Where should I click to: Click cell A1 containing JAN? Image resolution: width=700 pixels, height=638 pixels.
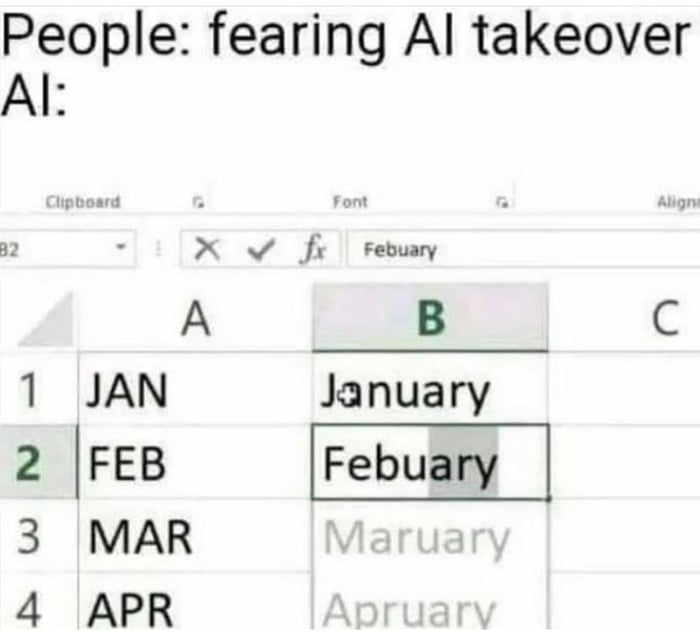coord(196,390)
